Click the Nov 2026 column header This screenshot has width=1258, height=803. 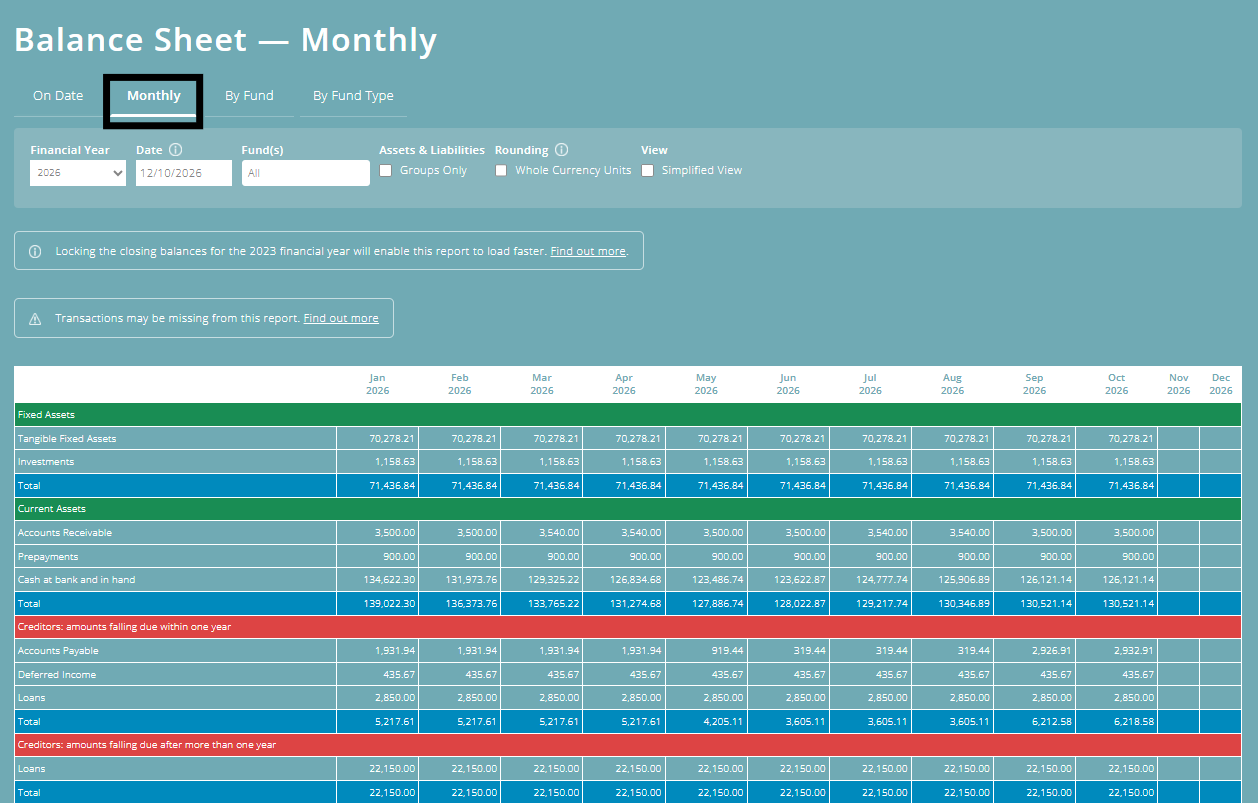coord(1179,384)
